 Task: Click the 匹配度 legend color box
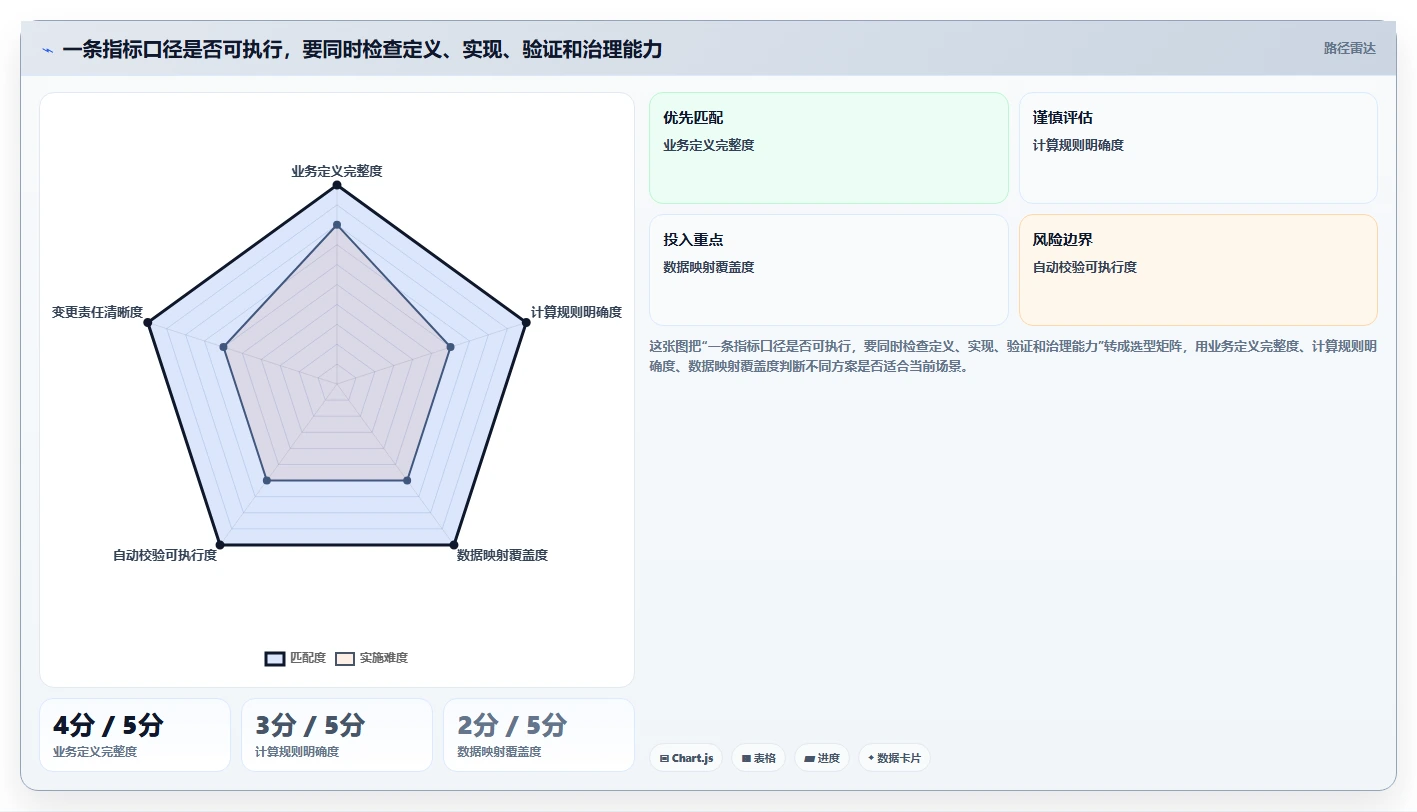[x=275, y=658]
